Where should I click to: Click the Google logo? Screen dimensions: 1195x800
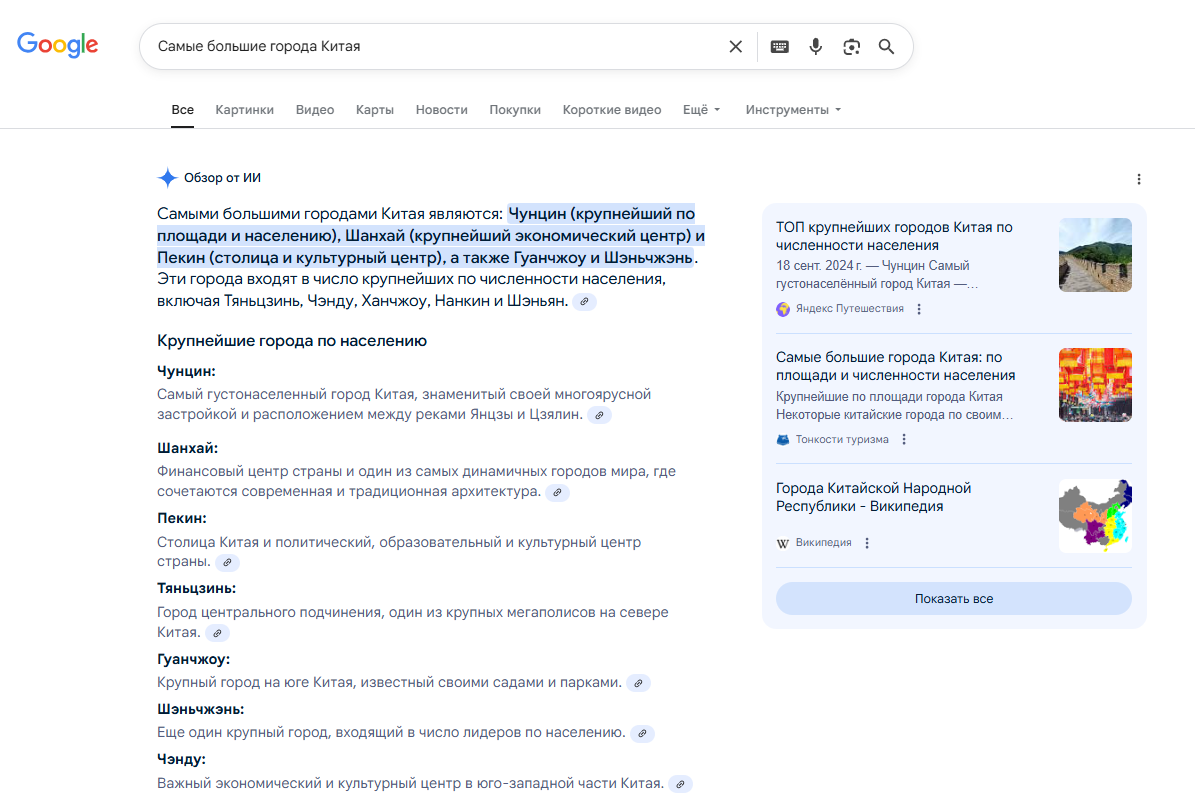(57, 44)
